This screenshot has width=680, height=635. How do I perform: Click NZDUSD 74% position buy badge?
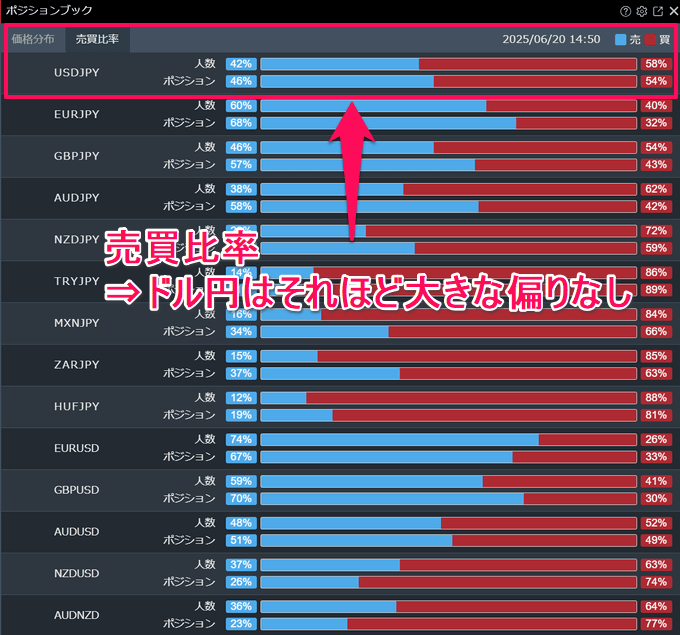tap(656, 582)
